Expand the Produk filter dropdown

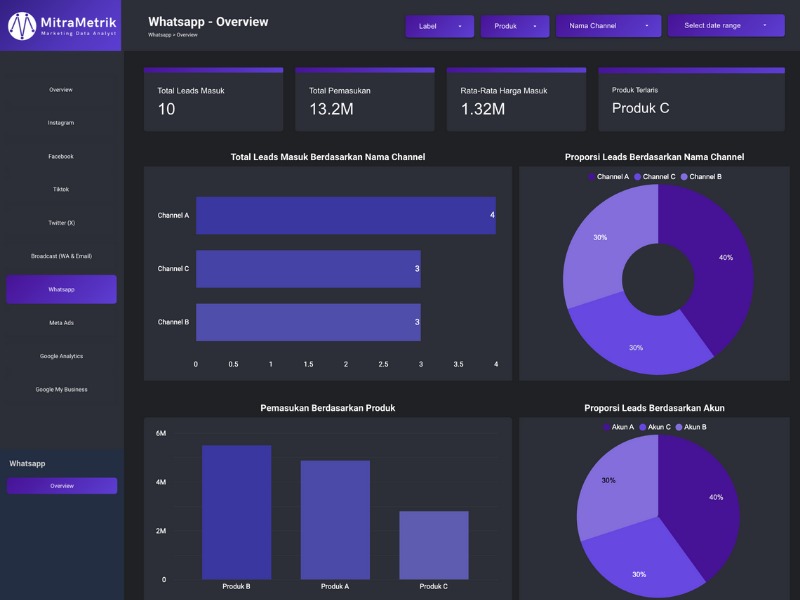click(515, 26)
